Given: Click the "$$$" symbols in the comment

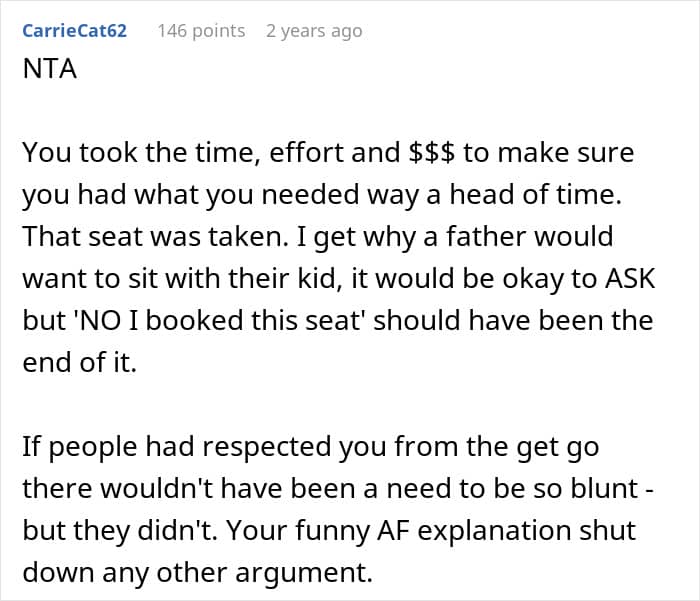Looking at the screenshot, I should [x=434, y=154].
